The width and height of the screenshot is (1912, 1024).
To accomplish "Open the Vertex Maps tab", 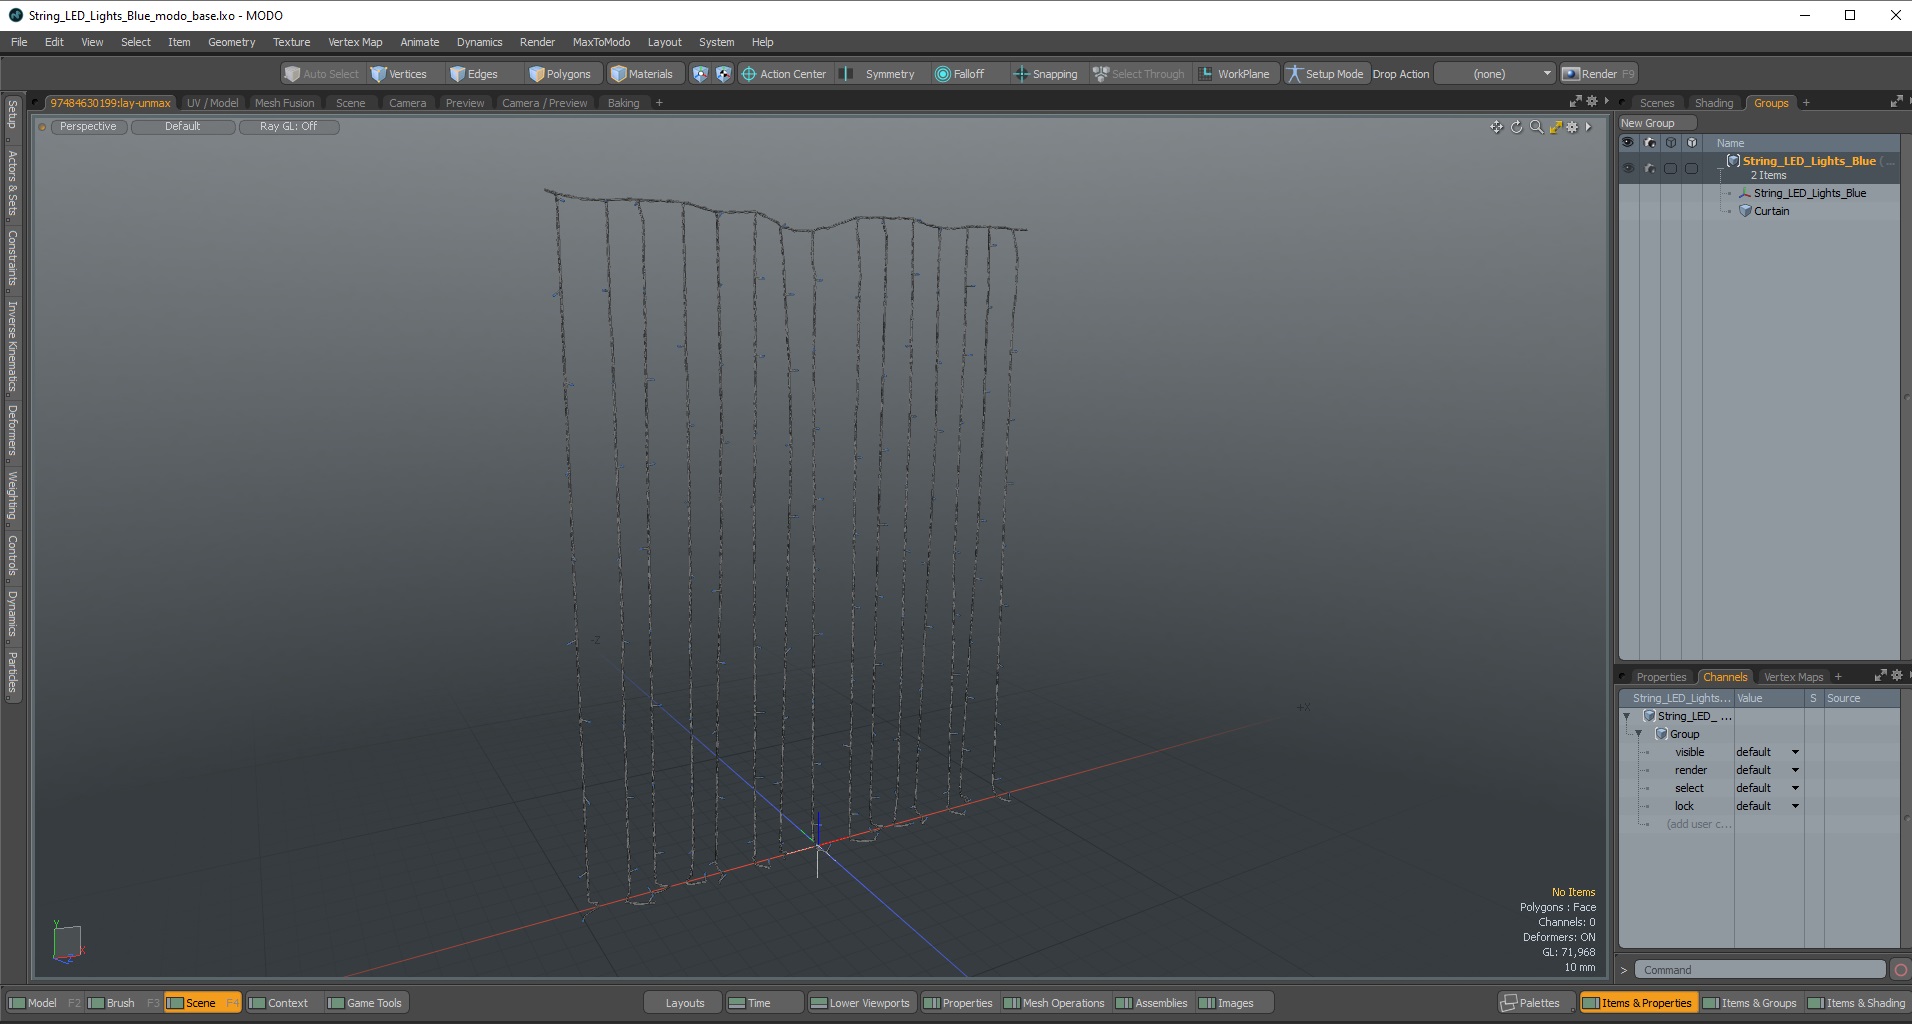I will (x=1793, y=677).
